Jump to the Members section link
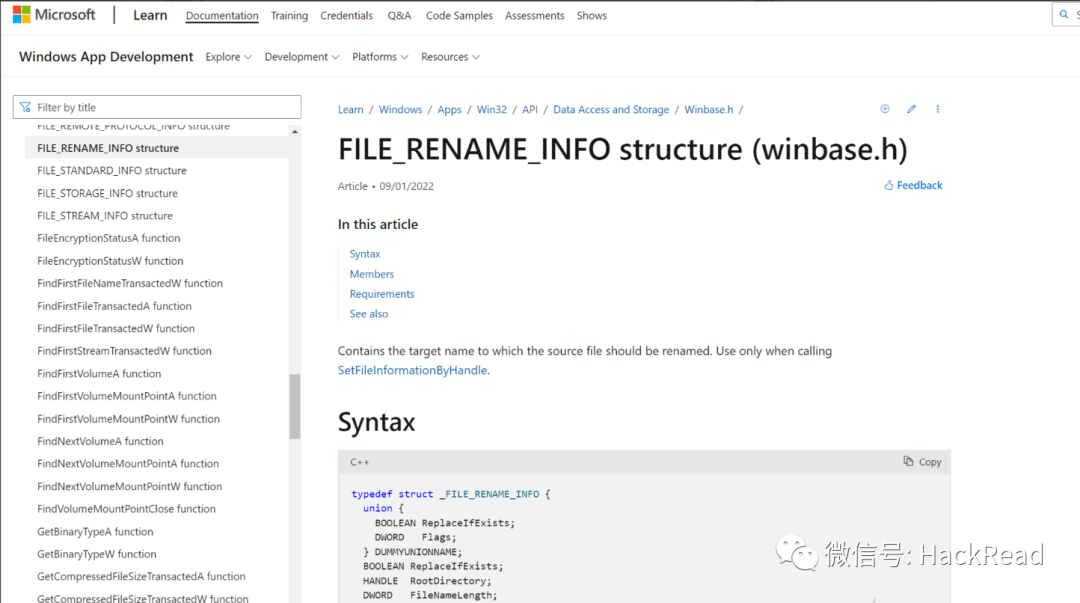1080x603 pixels. click(x=371, y=274)
